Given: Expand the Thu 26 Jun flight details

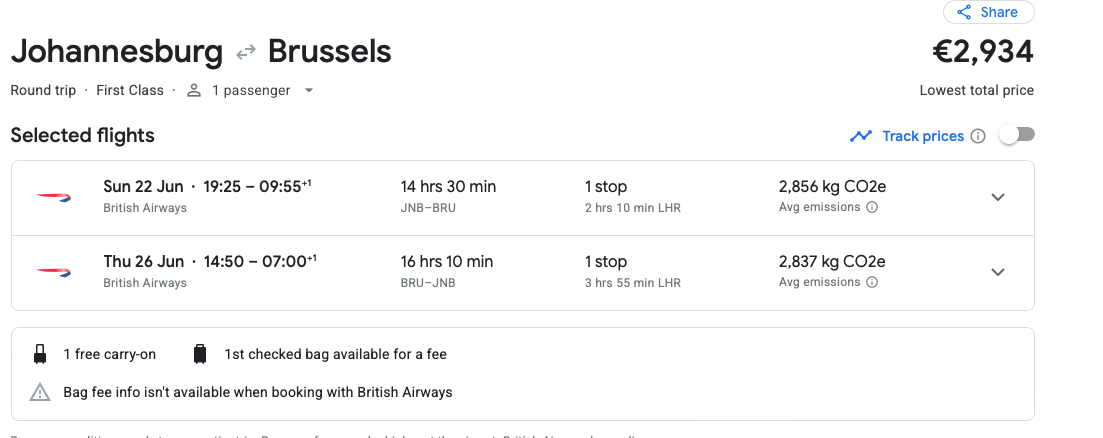Looking at the screenshot, I should [x=997, y=272].
